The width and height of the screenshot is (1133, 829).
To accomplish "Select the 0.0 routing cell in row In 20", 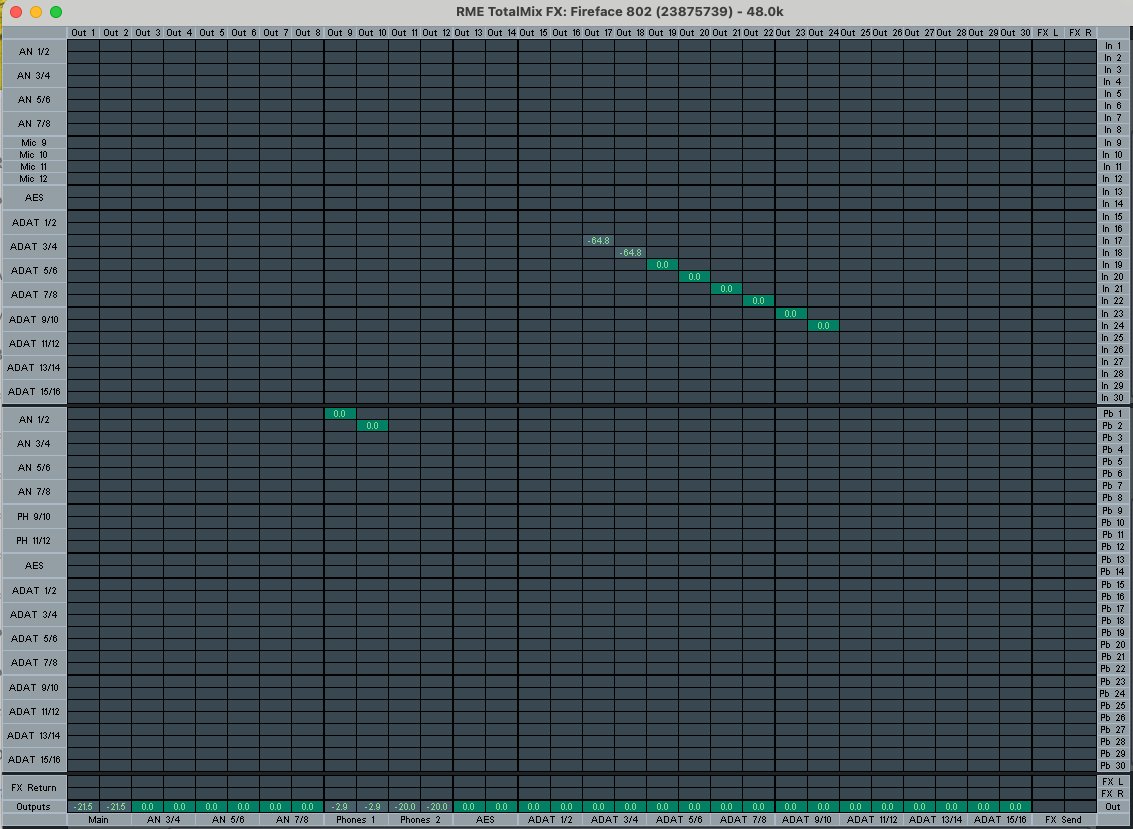I will point(694,277).
